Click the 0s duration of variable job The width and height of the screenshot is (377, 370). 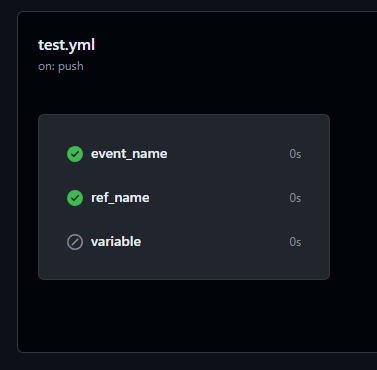click(295, 242)
